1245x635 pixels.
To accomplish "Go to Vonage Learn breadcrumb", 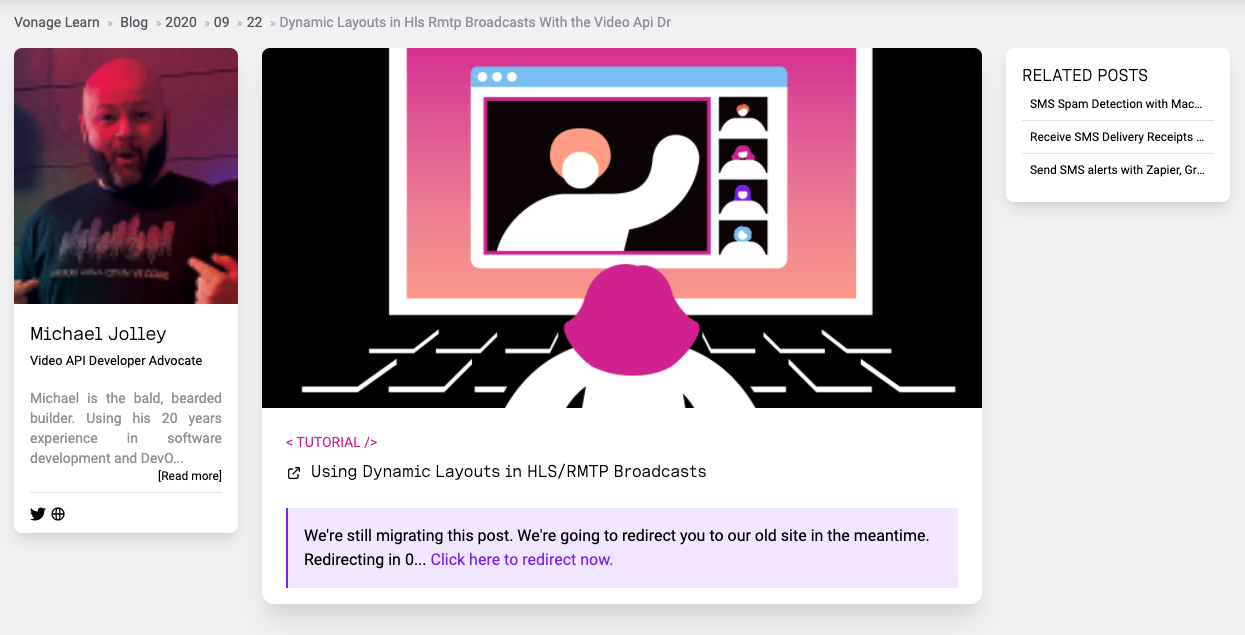I will pos(57,22).
